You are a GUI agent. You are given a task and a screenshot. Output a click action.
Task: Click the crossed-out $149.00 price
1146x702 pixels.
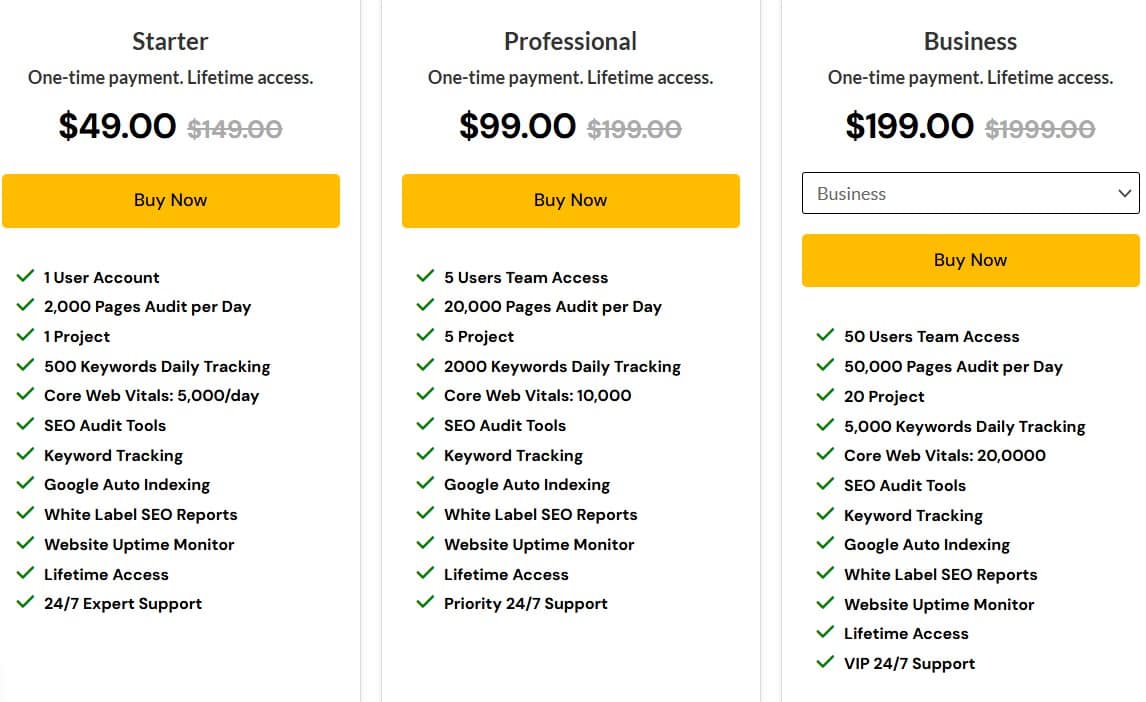click(234, 128)
